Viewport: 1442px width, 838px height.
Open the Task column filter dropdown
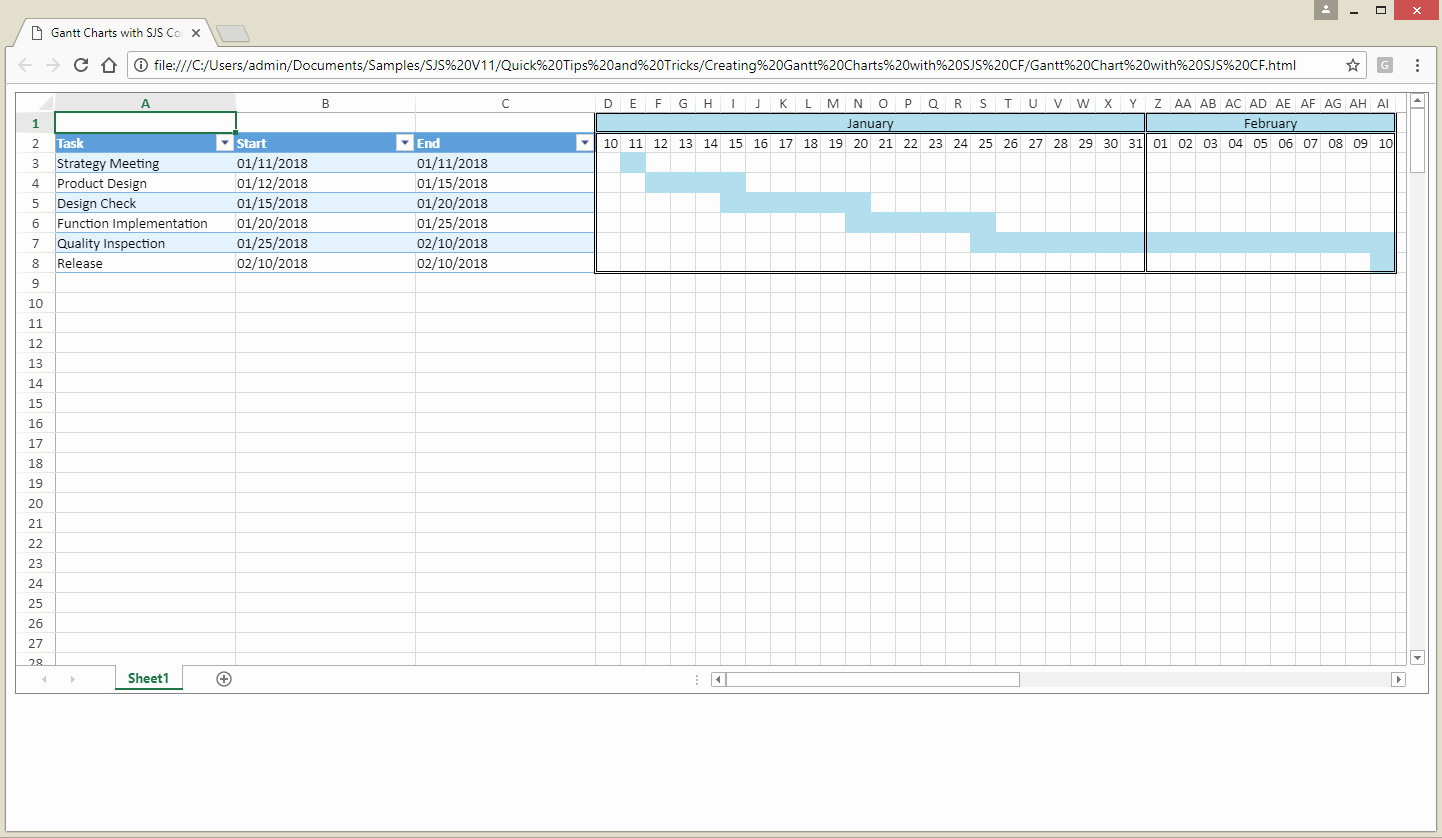coord(225,143)
